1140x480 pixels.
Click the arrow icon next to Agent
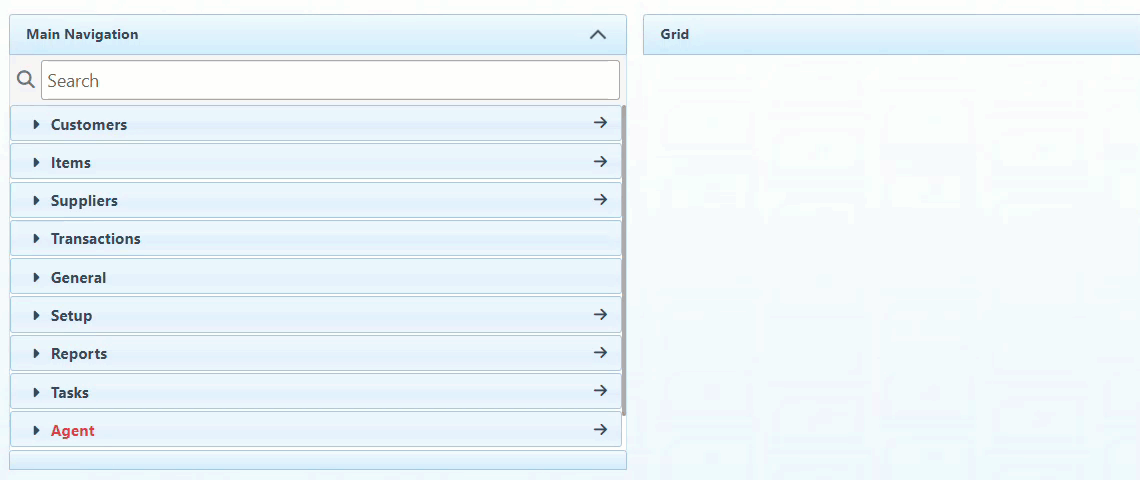click(x=600, y=429)
